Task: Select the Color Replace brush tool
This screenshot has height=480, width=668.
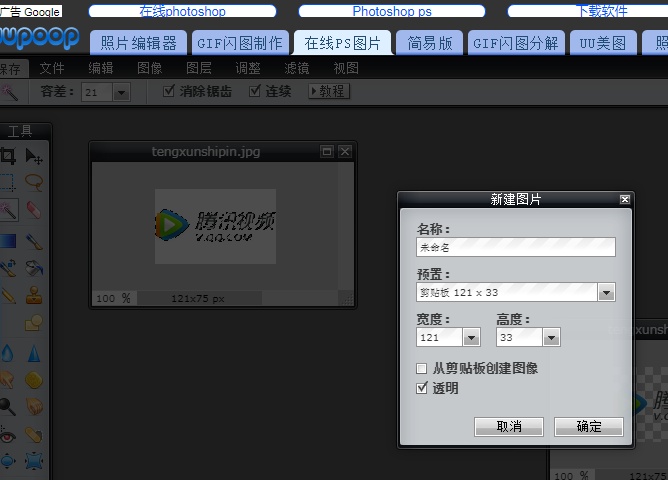Action: tap(8, 268)
